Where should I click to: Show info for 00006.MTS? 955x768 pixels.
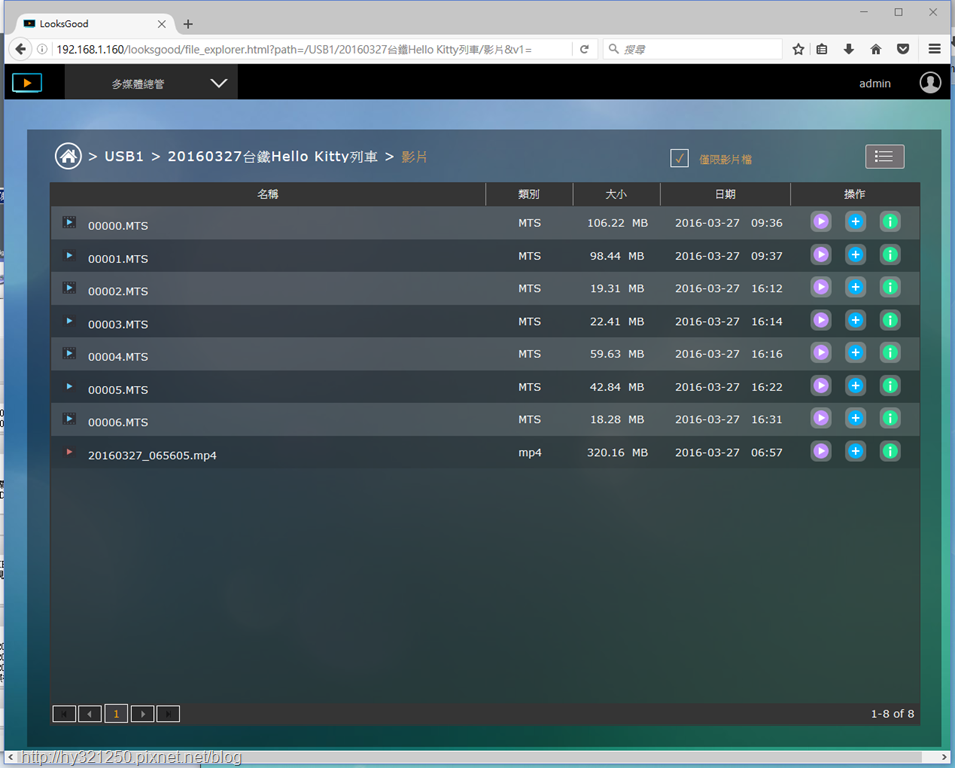click(890, 418)
